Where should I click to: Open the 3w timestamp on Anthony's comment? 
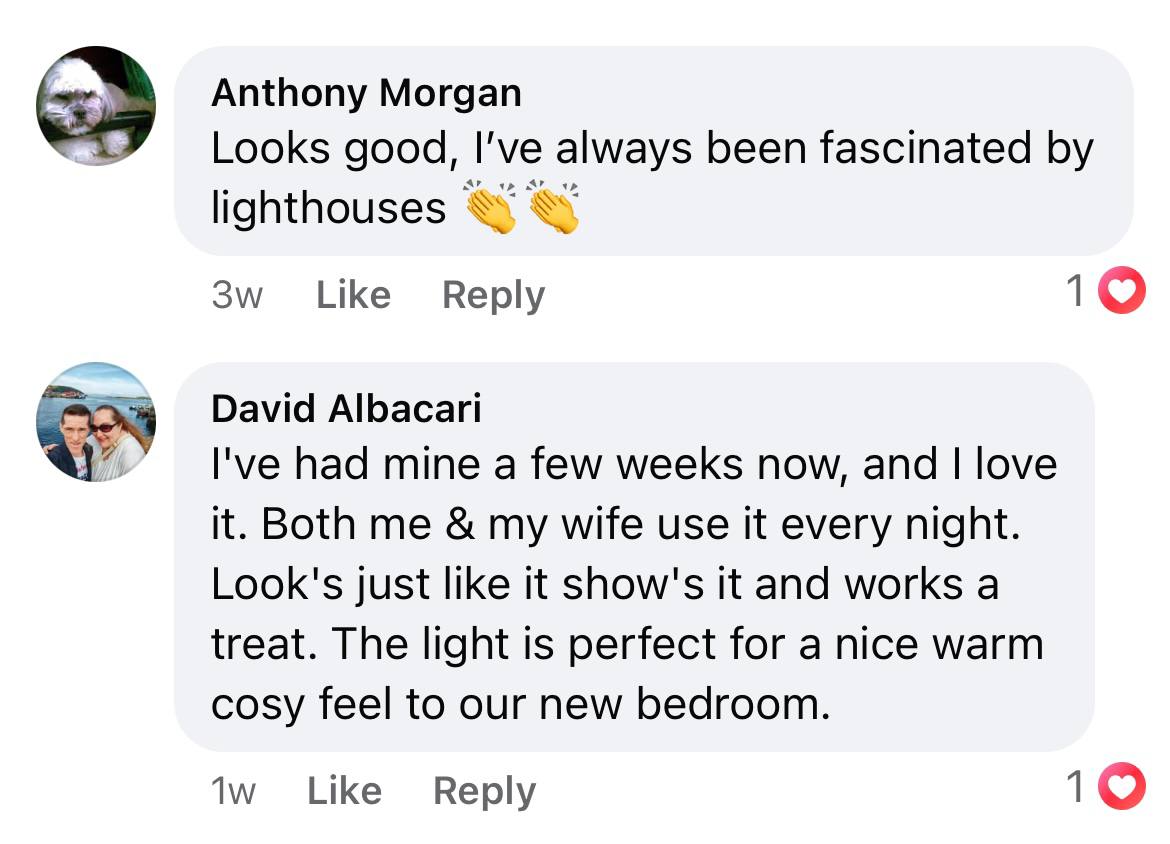click(x=237, y=295)
